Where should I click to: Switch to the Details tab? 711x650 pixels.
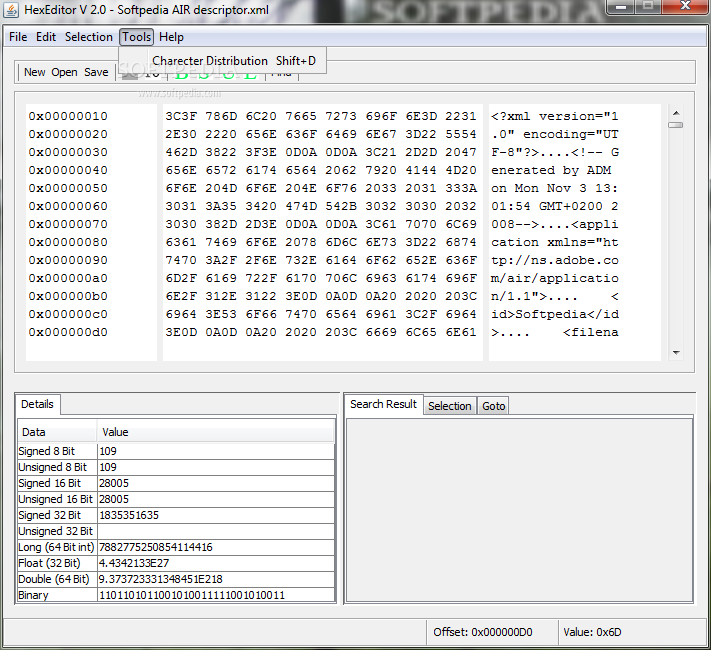pos(37,404)
